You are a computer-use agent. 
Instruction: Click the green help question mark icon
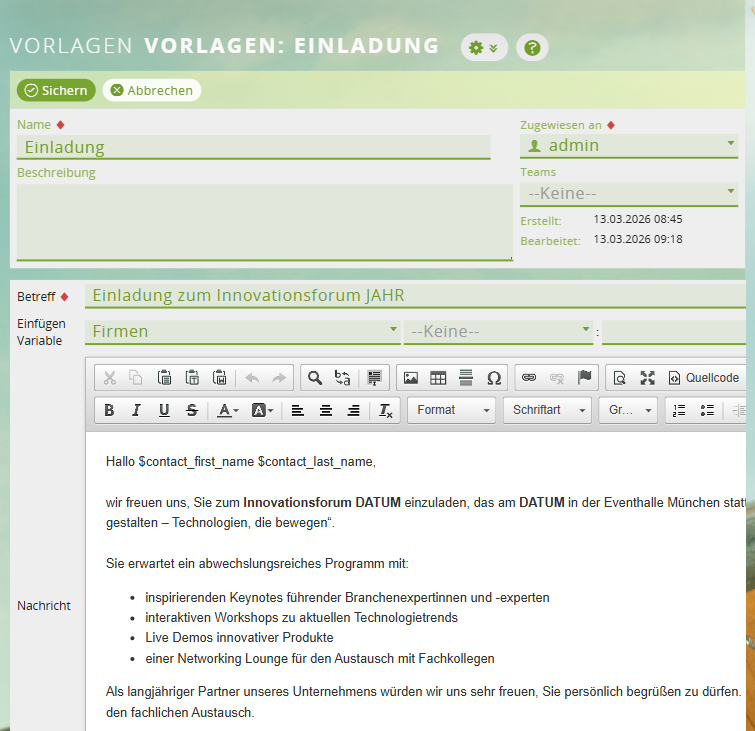[x=532, y=47]
